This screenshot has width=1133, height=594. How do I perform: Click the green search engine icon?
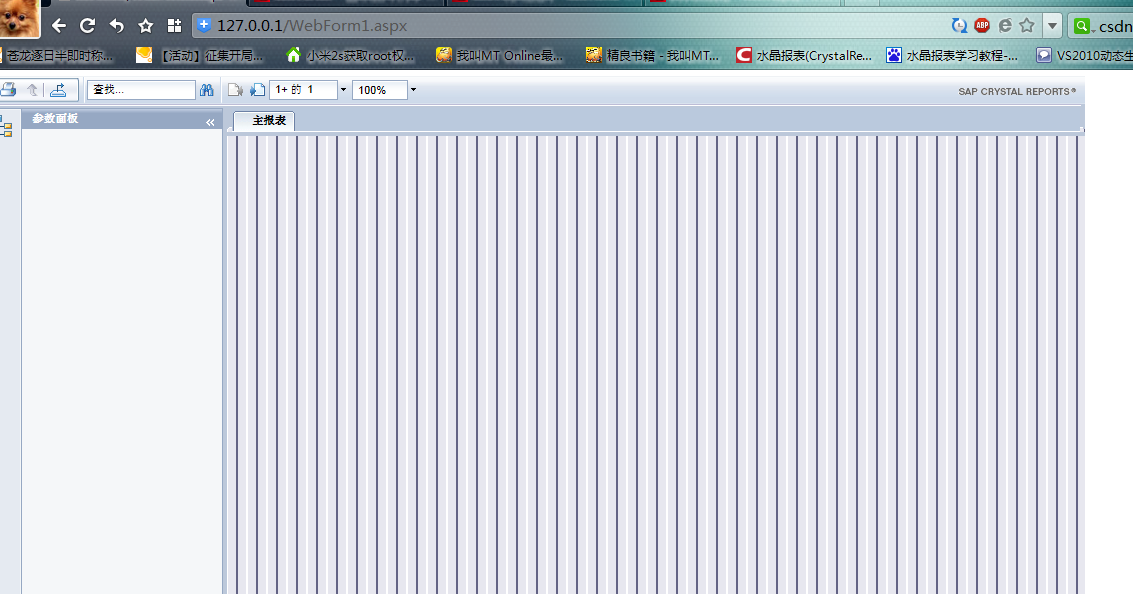coord(1082,26)
